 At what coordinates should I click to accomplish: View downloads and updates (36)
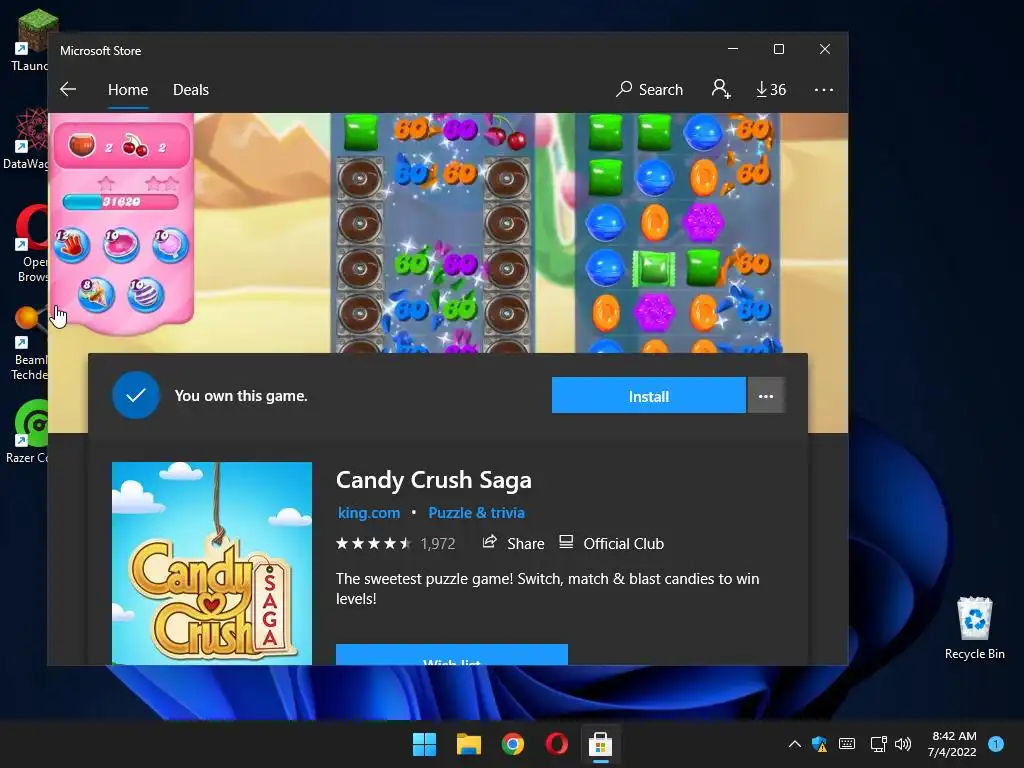(x=771, y=89)
